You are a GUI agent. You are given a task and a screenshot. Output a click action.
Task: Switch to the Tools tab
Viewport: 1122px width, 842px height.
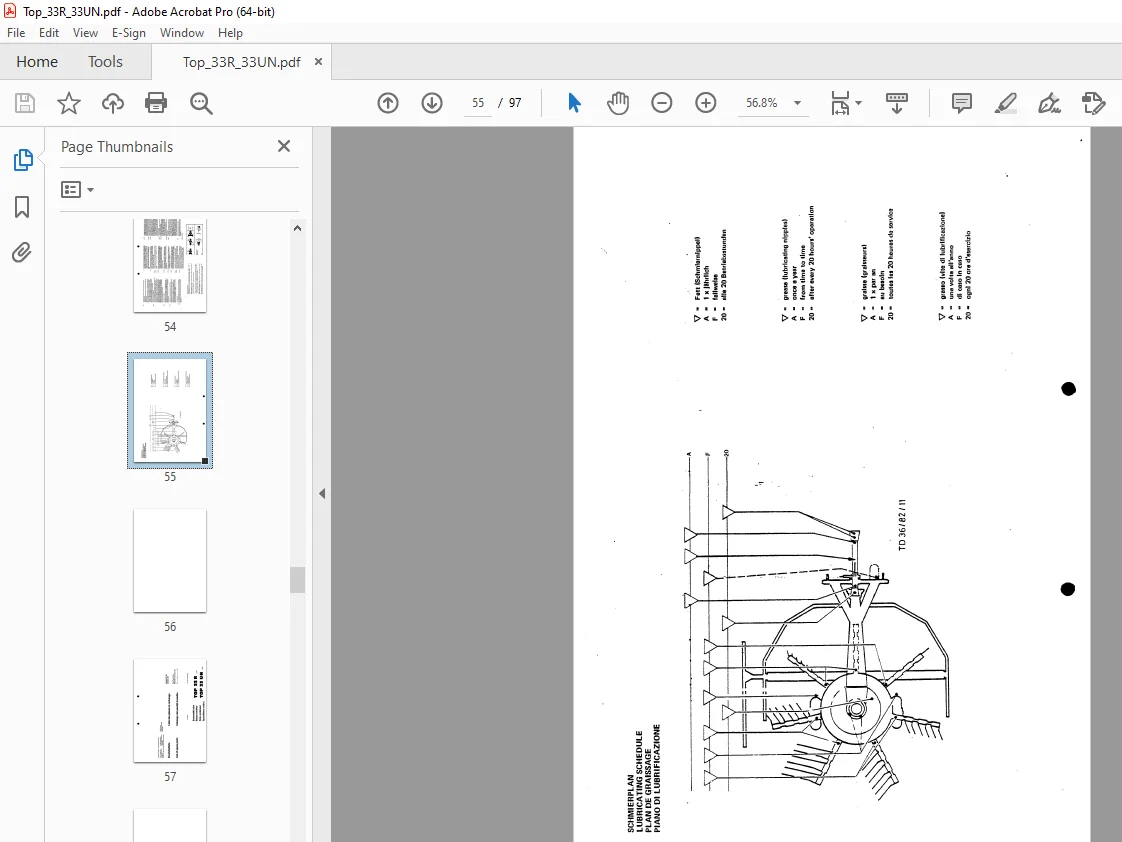tap(105, 62)
